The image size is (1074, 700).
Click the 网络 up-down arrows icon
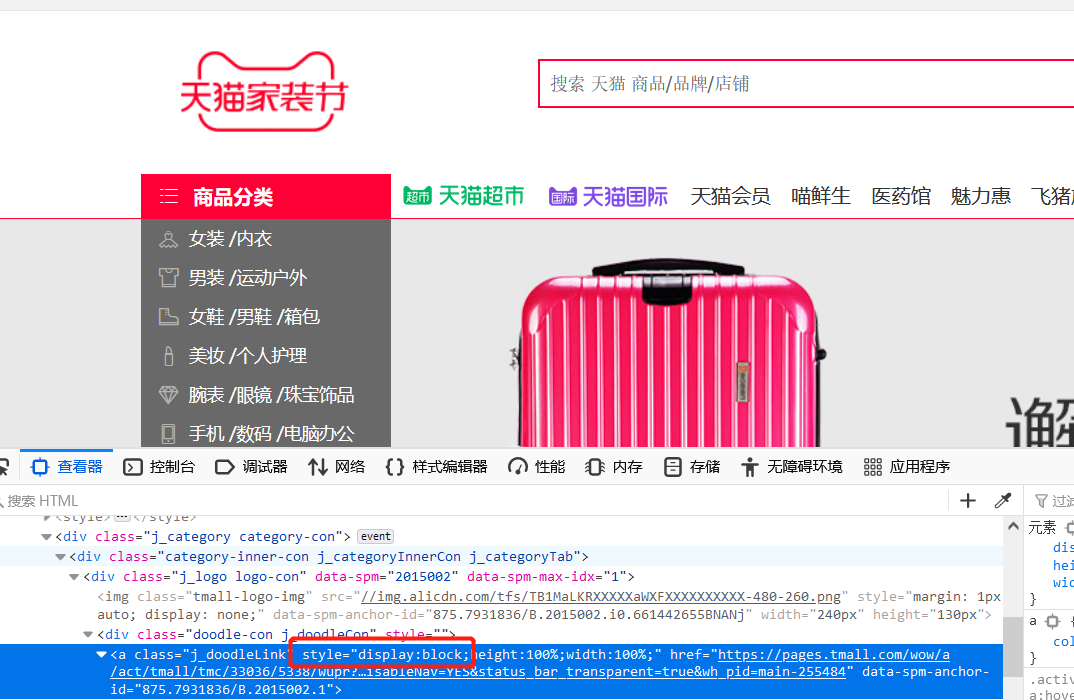317,467
